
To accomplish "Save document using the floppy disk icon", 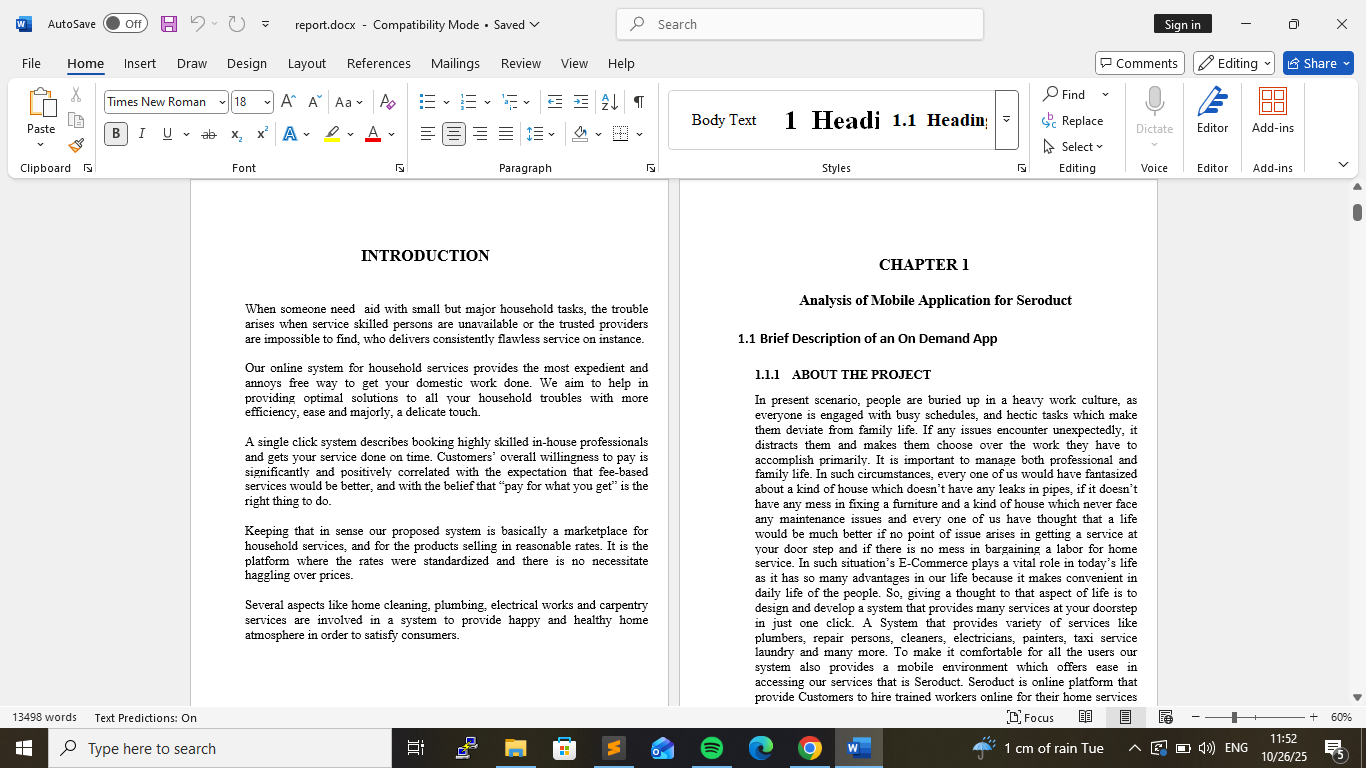I will point(169,24).
